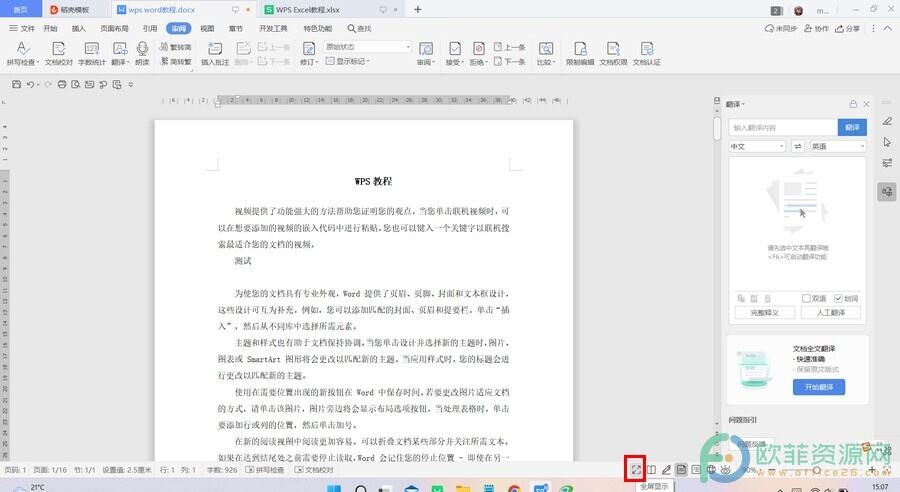Open a new tab with the plus button
900x492 pixels.
418,9
